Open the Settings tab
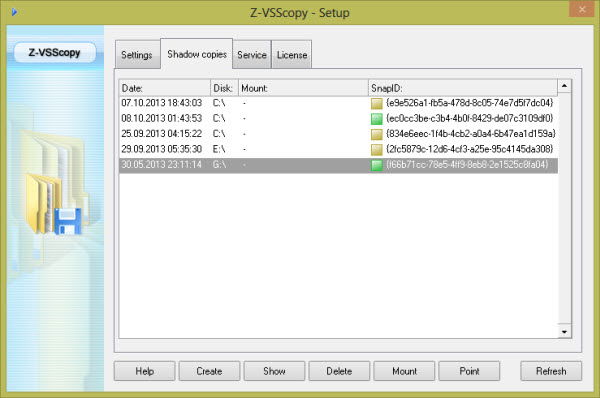 [137, 55]
